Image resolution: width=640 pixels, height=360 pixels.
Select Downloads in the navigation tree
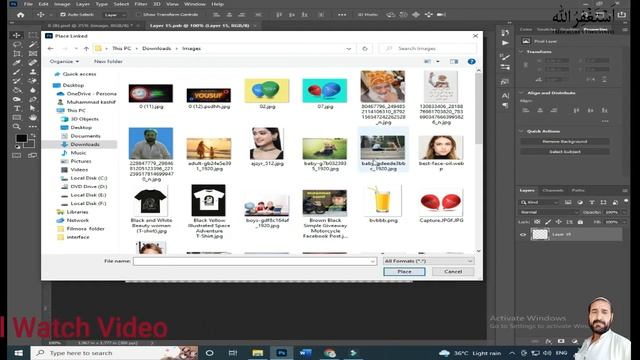[x=85, y=144]
